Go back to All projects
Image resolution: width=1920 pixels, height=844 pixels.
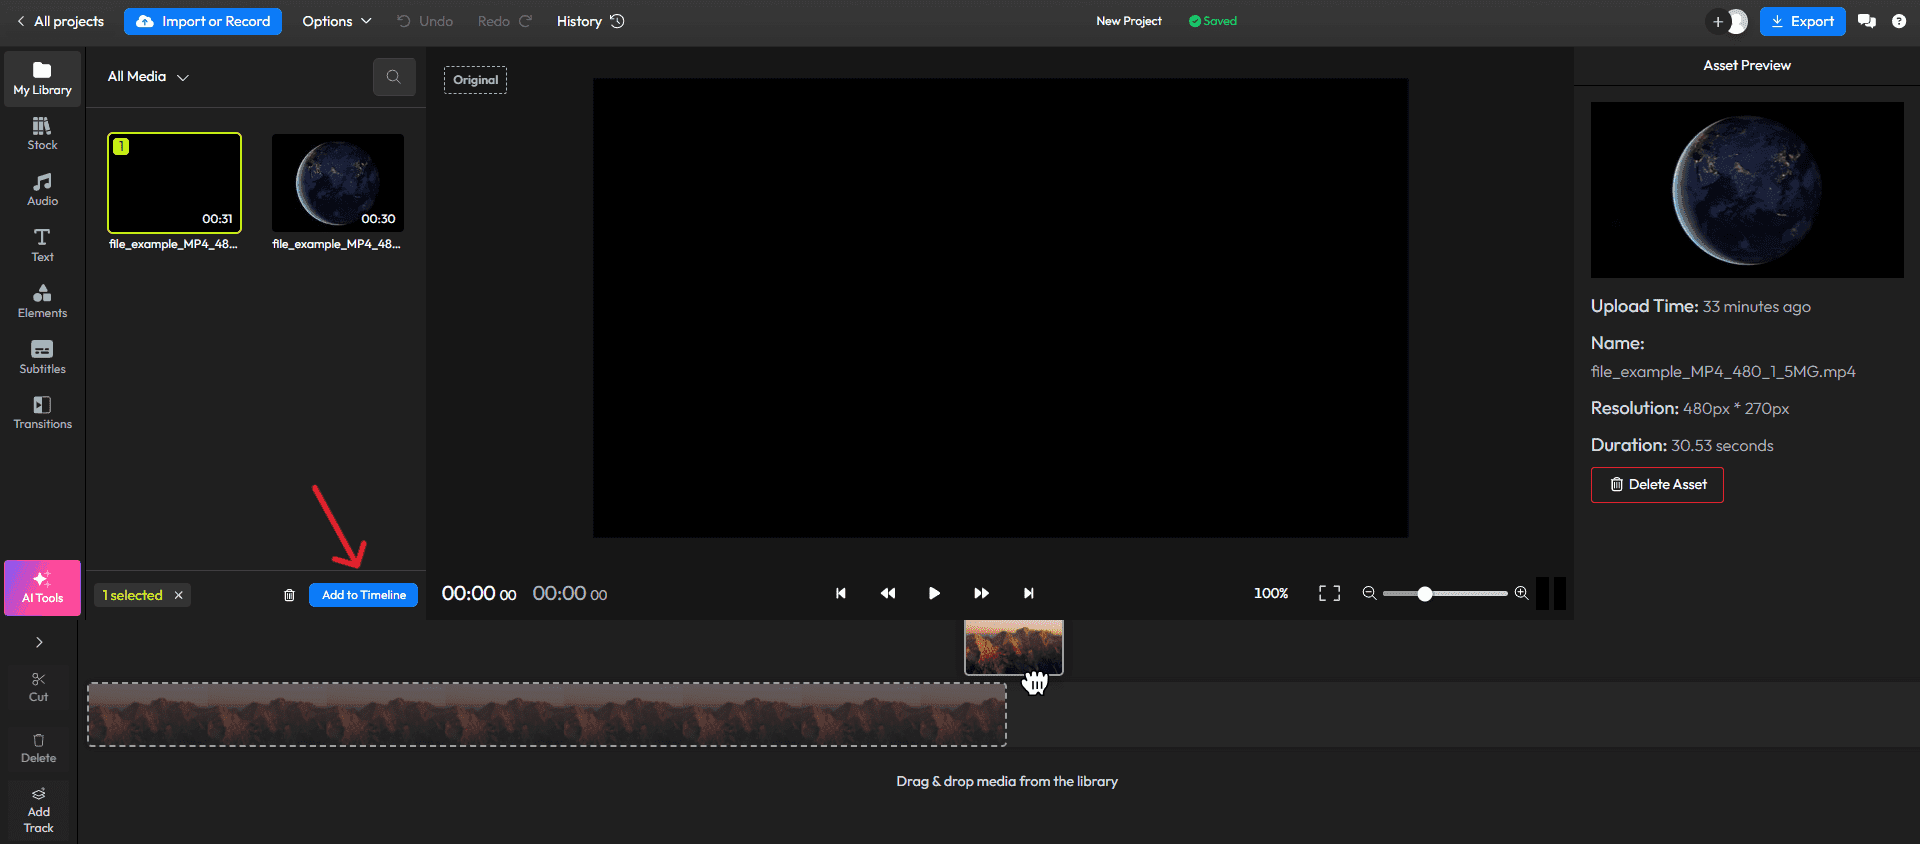tap(60, 21)
